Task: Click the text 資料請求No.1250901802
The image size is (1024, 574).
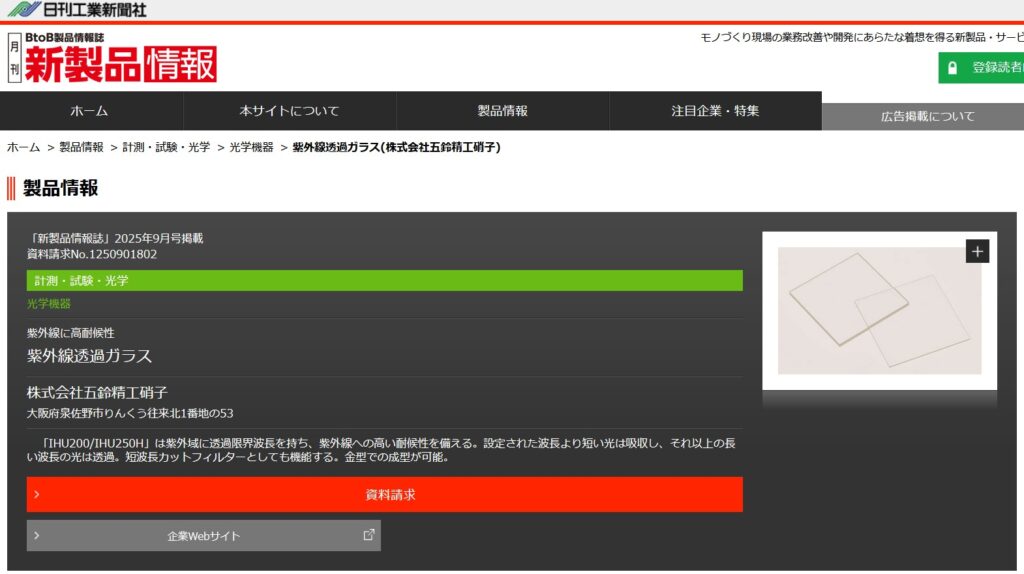Action: (92, 254)
